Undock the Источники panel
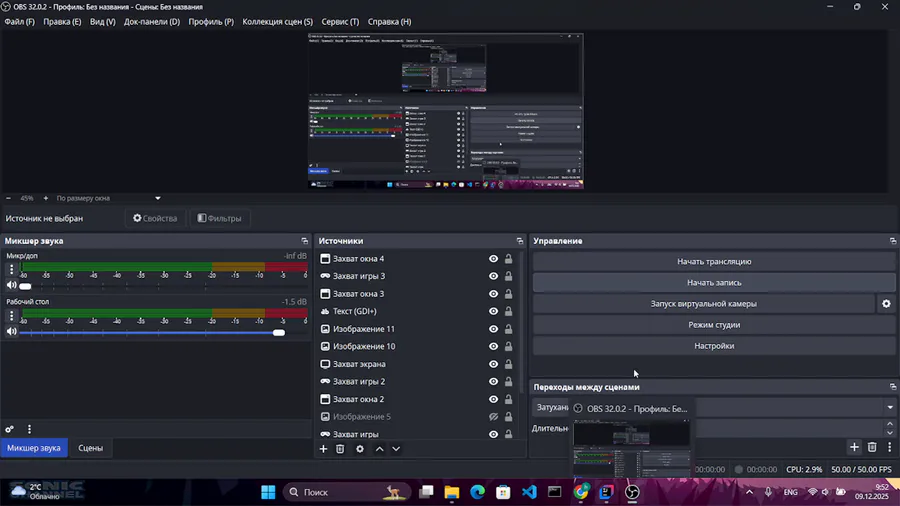 pos(519,241)
